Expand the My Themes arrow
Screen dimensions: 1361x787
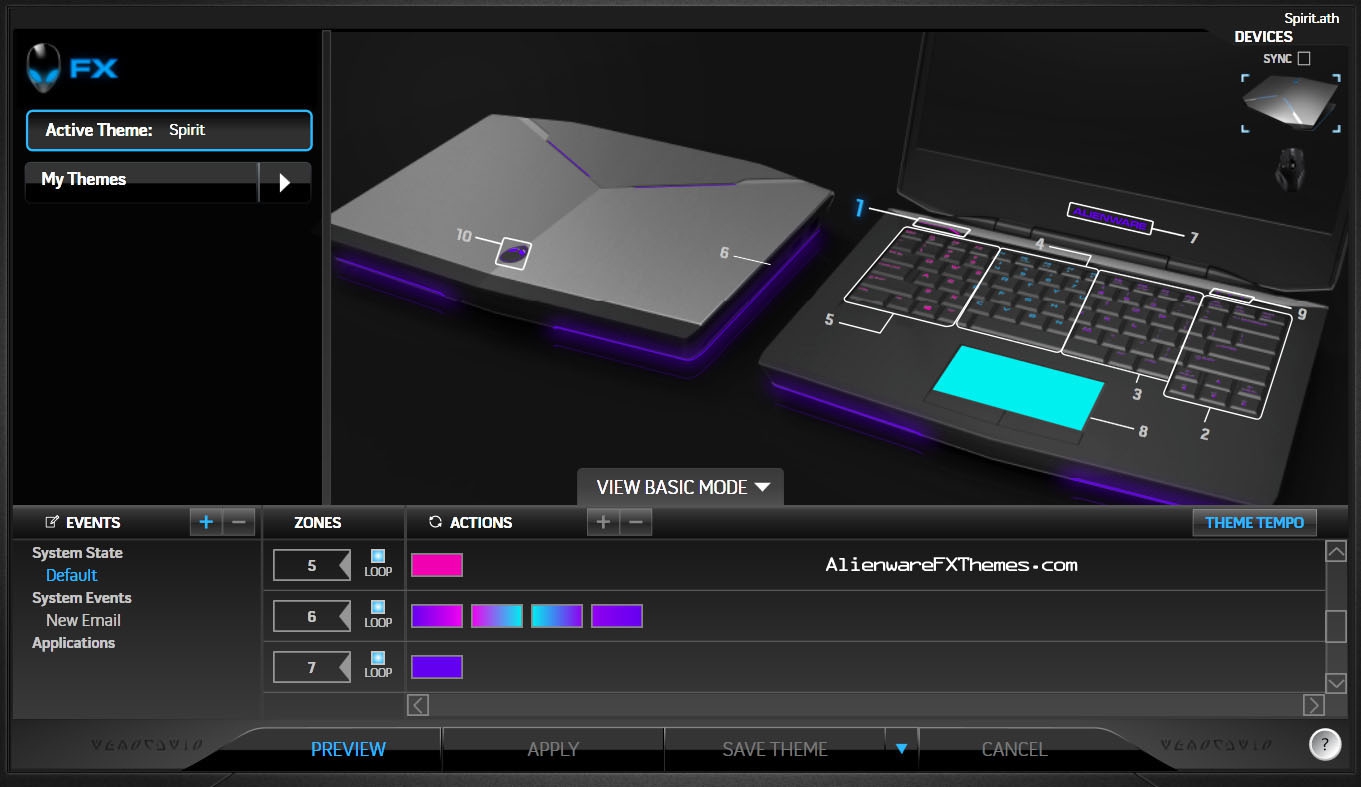pos(285,182)
